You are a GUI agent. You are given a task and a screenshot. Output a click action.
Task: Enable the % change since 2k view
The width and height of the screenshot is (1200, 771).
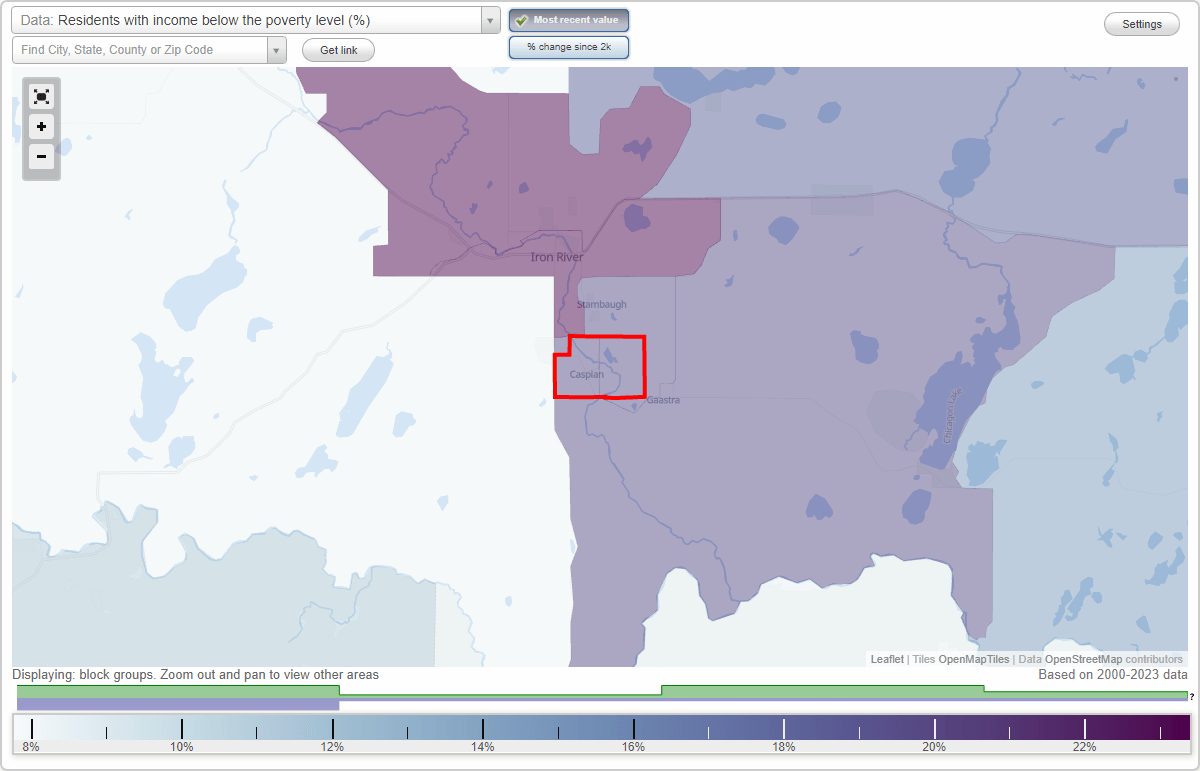pyautogui.click(x=568, y=46)
